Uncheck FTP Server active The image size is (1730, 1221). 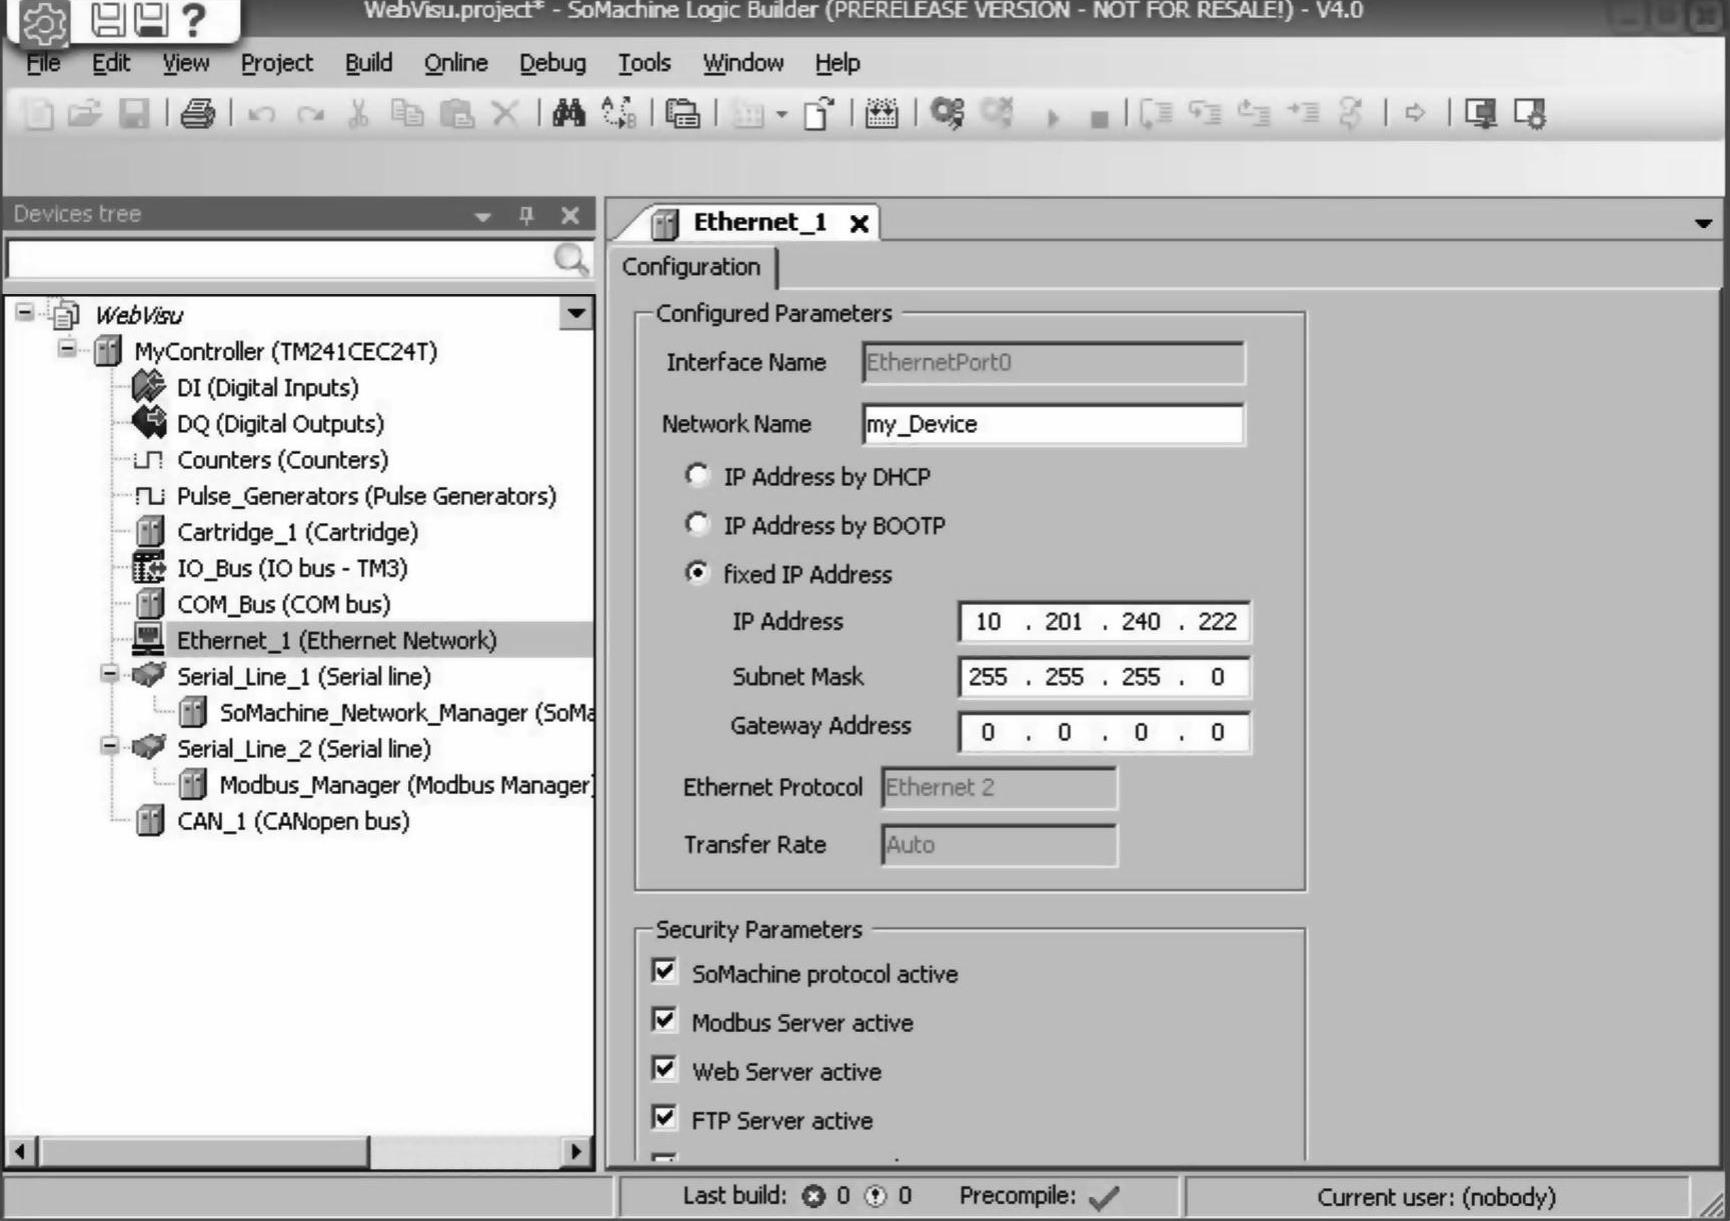664,1117
